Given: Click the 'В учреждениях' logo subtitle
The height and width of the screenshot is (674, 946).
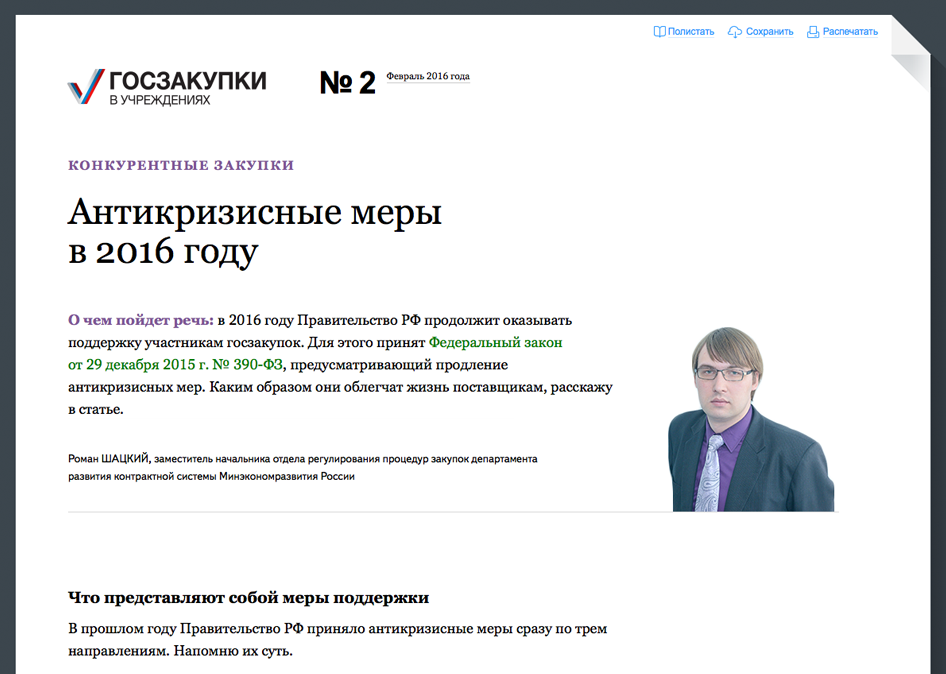Looking at the screenshot, I should click(x=160, y=100).
